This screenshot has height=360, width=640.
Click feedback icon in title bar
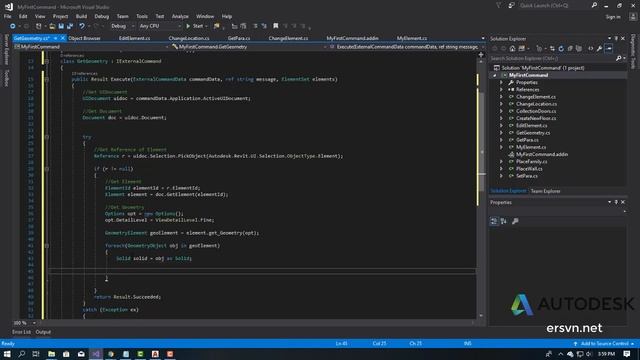[511, 5]
